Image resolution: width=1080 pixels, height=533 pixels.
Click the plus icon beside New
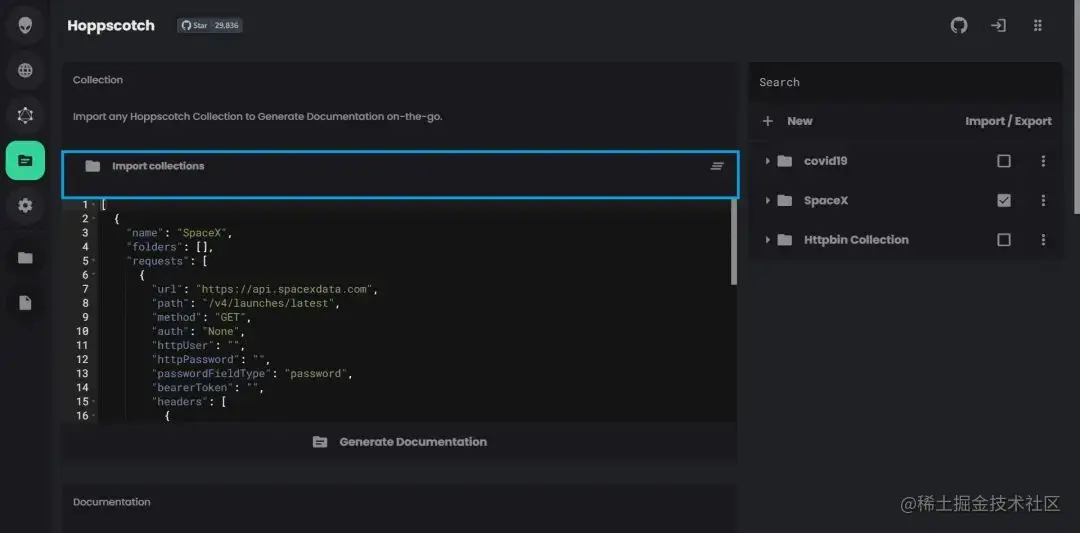tap(768, 121)
